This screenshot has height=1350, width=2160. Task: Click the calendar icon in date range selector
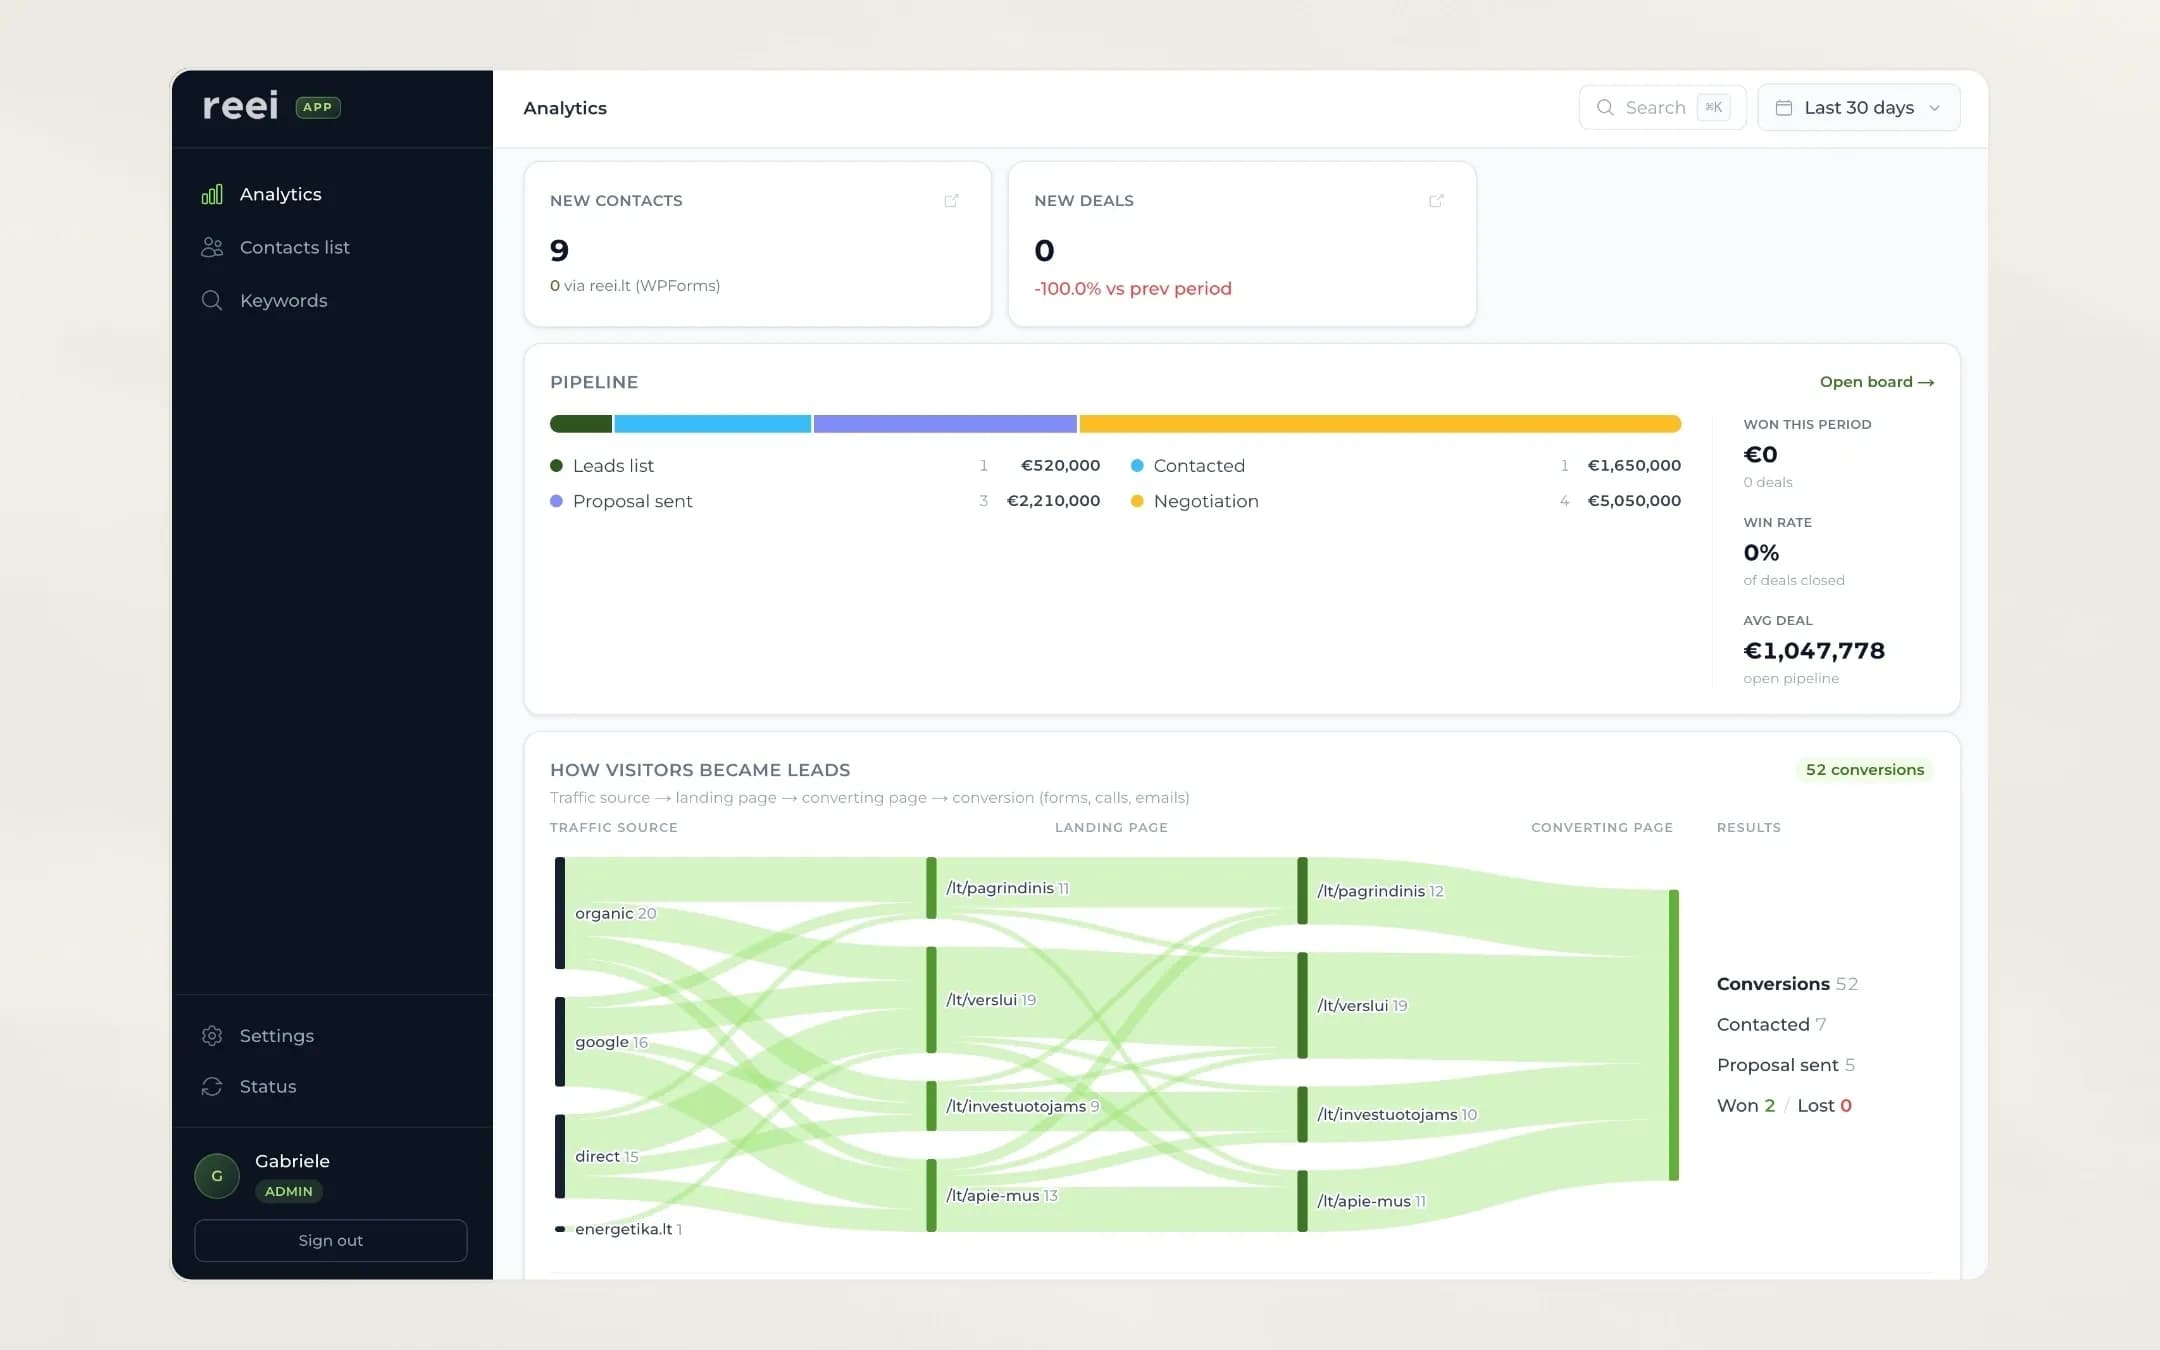(x=1783, y=107)
